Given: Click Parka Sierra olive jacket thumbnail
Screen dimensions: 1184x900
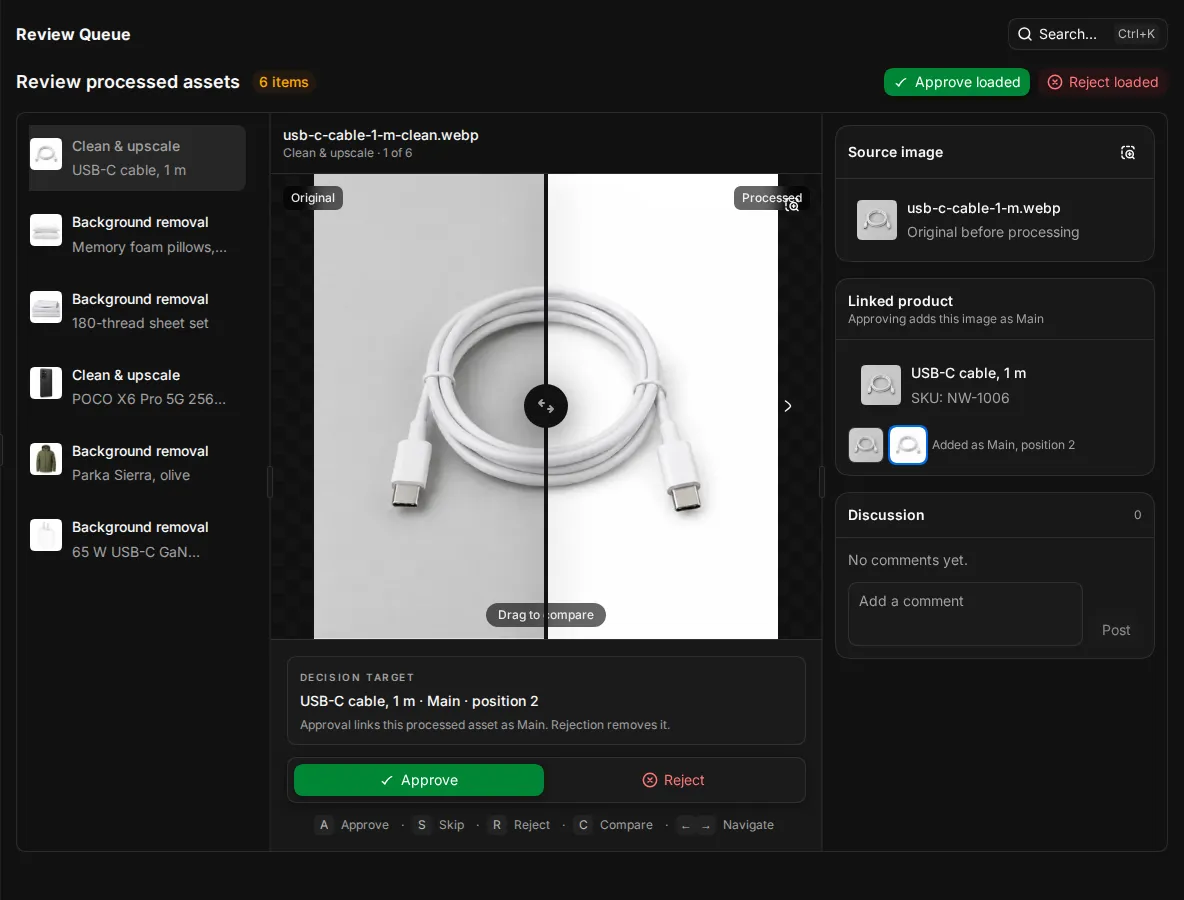Looking at the screenshot, I should tap(46, 459).
